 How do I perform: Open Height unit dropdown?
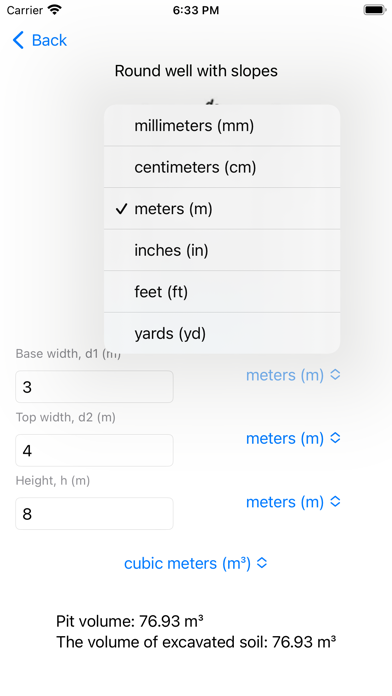coord(293,502)
